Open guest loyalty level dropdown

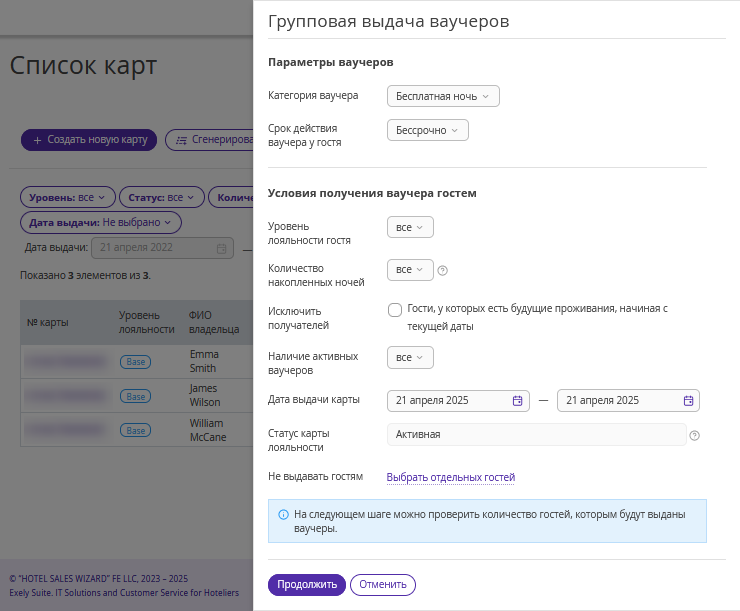(410, 227)
